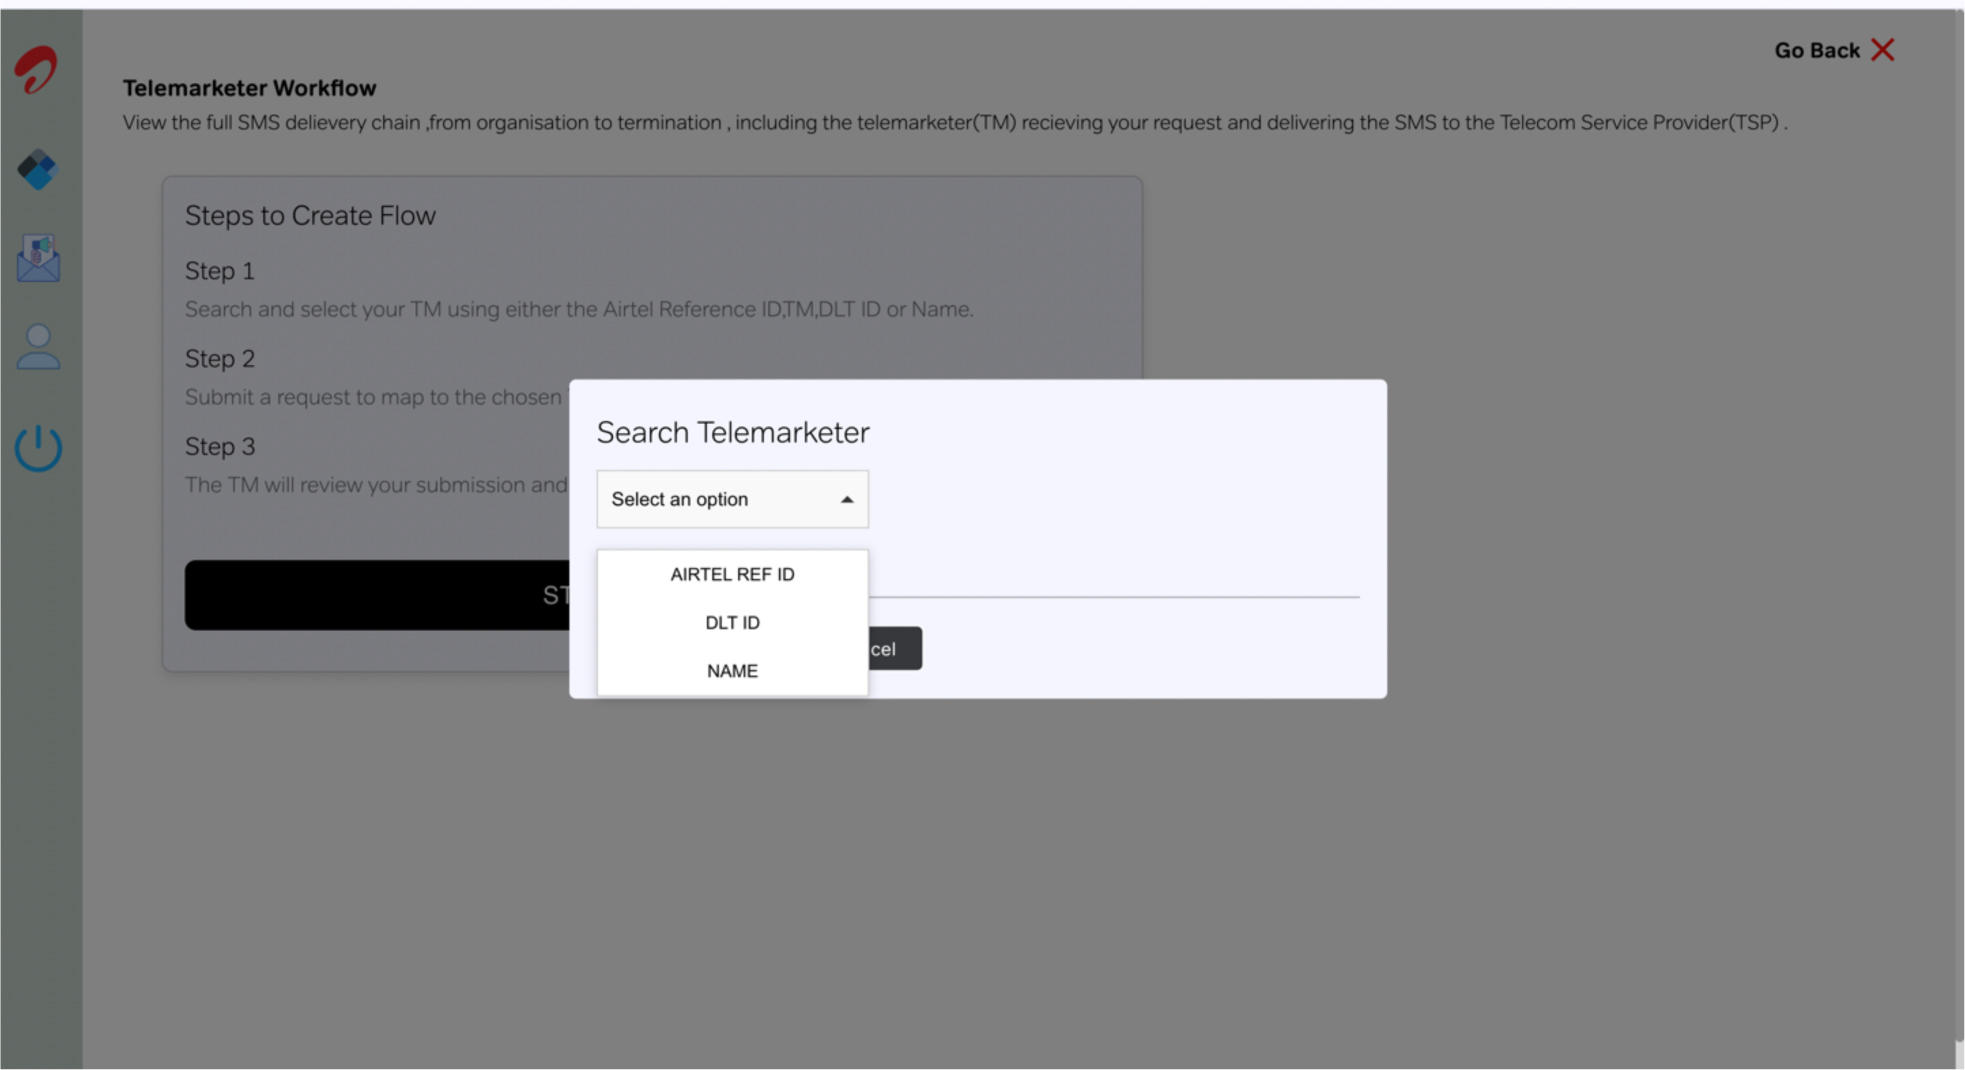Click the Step 1 description about Airtel Reference ID
Screen dimensions: 1965x1070
[x=579, y=309]
